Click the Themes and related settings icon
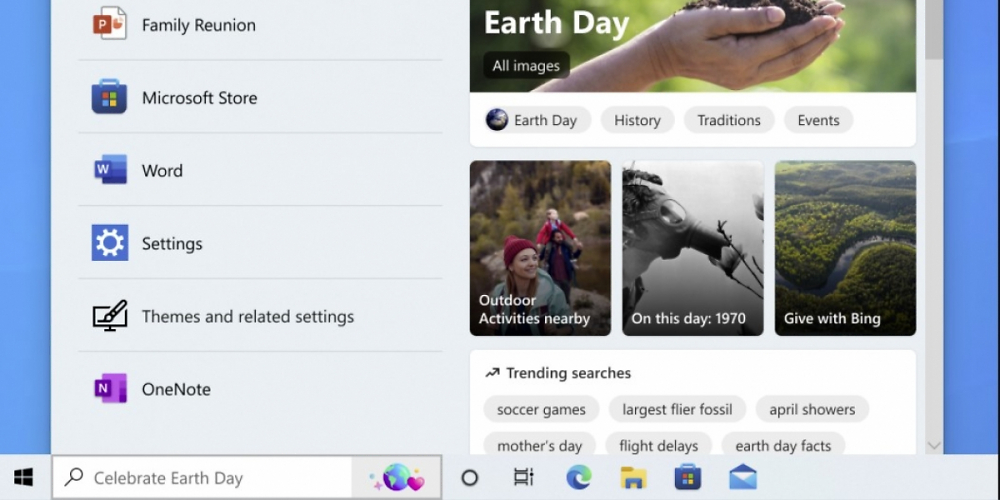 [x=110, y=316]
